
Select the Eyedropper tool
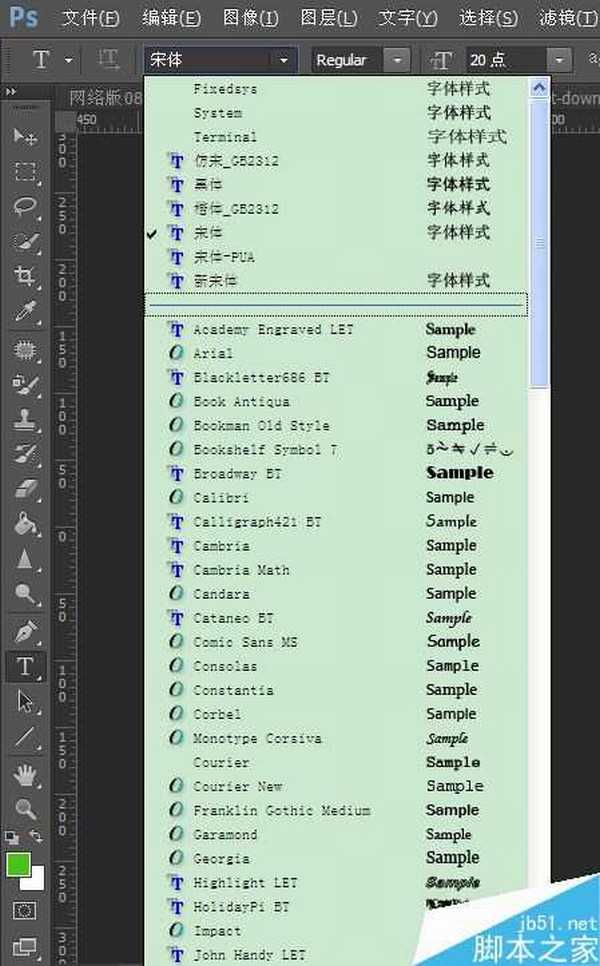[x=25, y=312]
